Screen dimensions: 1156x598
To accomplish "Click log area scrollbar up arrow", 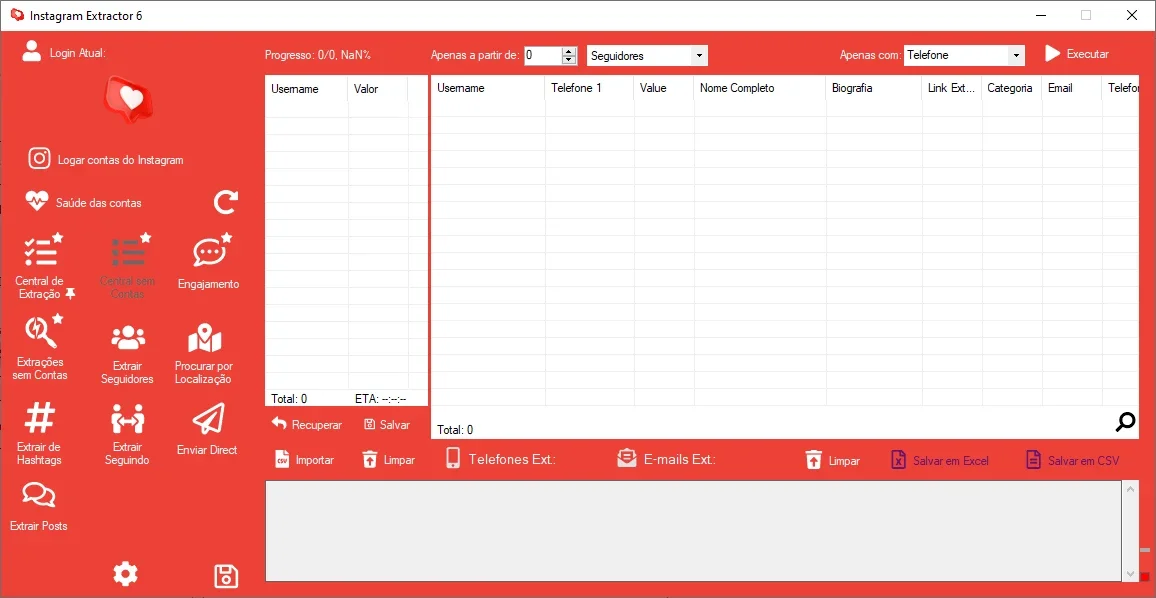I will point(1131,488).
